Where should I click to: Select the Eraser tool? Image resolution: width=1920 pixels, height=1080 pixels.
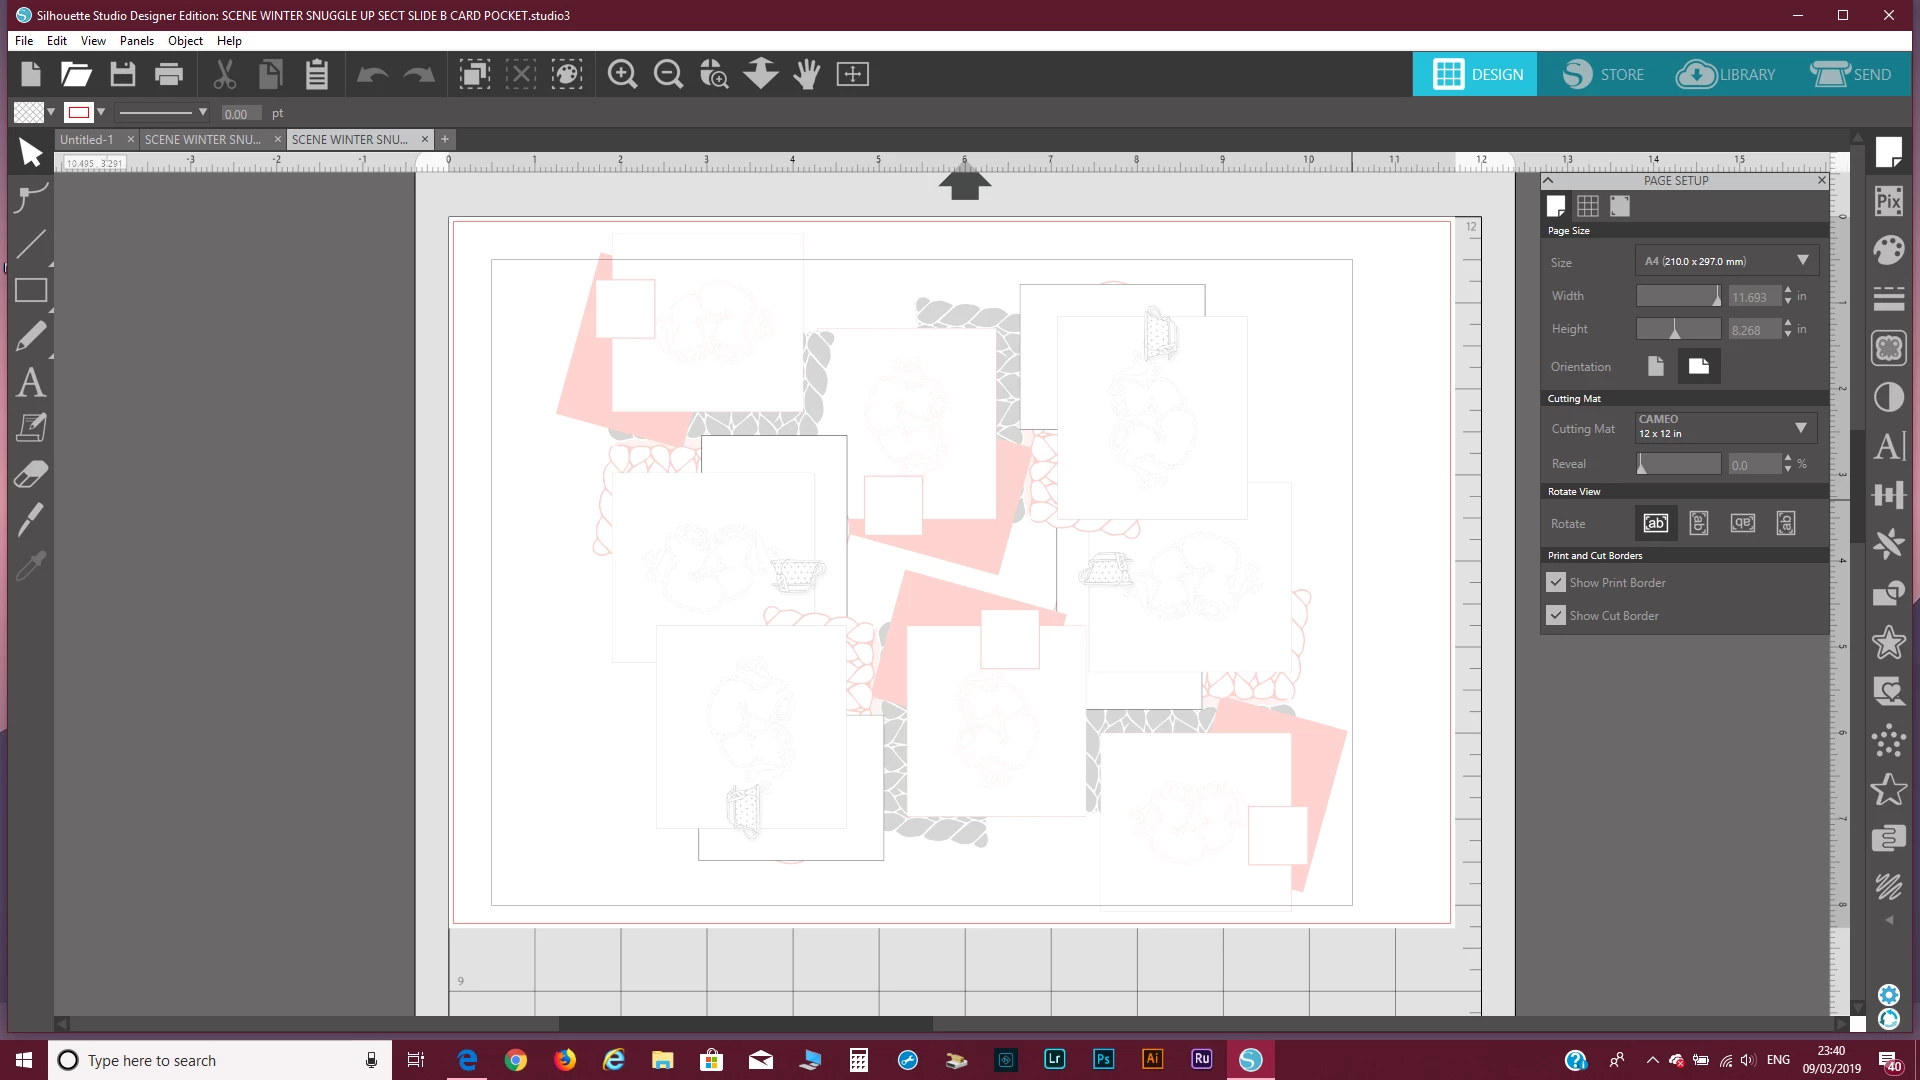[31, 474]
